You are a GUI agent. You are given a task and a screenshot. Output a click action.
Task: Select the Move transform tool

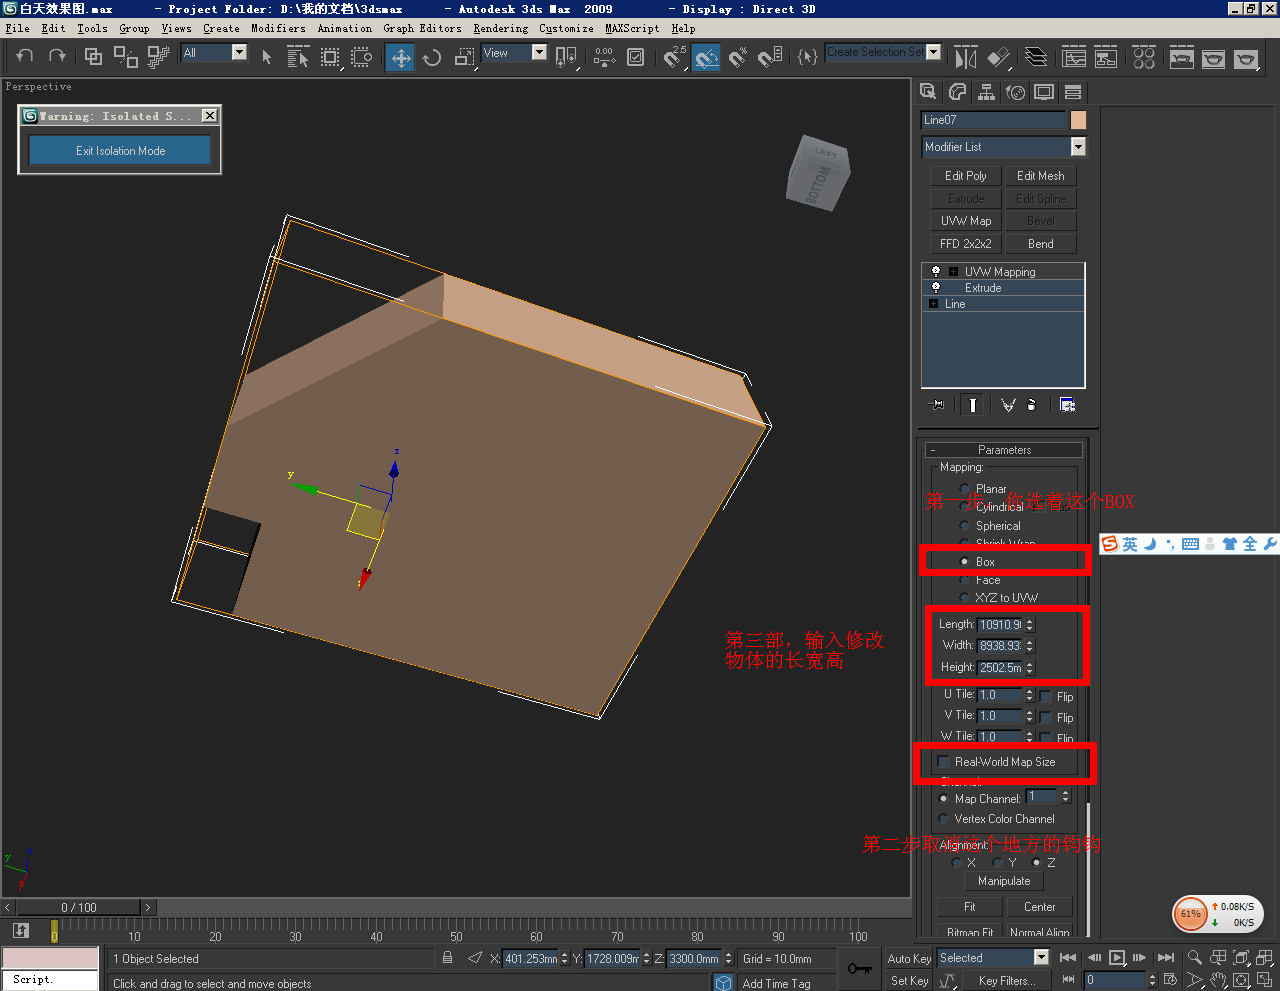pyautogui.click(x=401, y=58)
